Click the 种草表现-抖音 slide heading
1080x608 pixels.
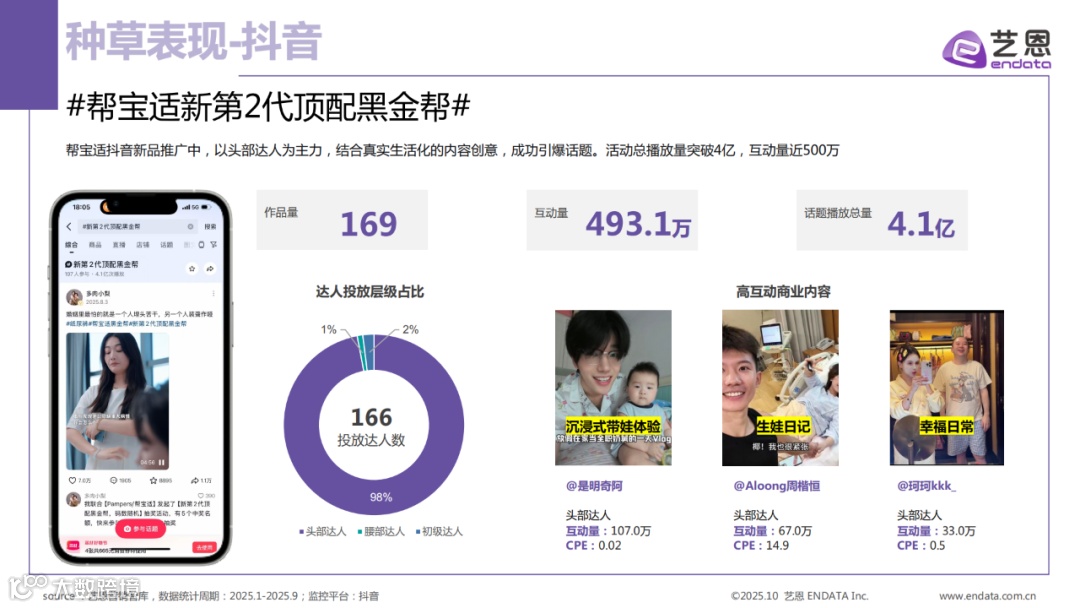[193, 41]
